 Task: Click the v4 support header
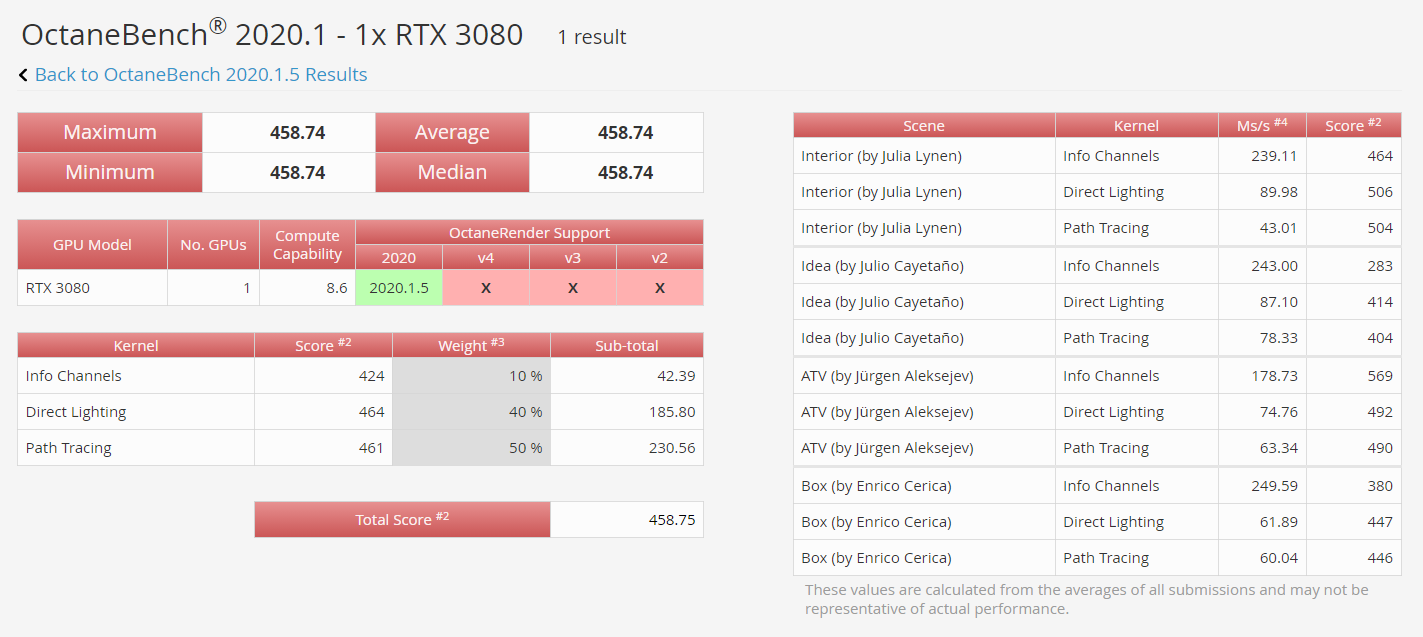tap(486, 258)
